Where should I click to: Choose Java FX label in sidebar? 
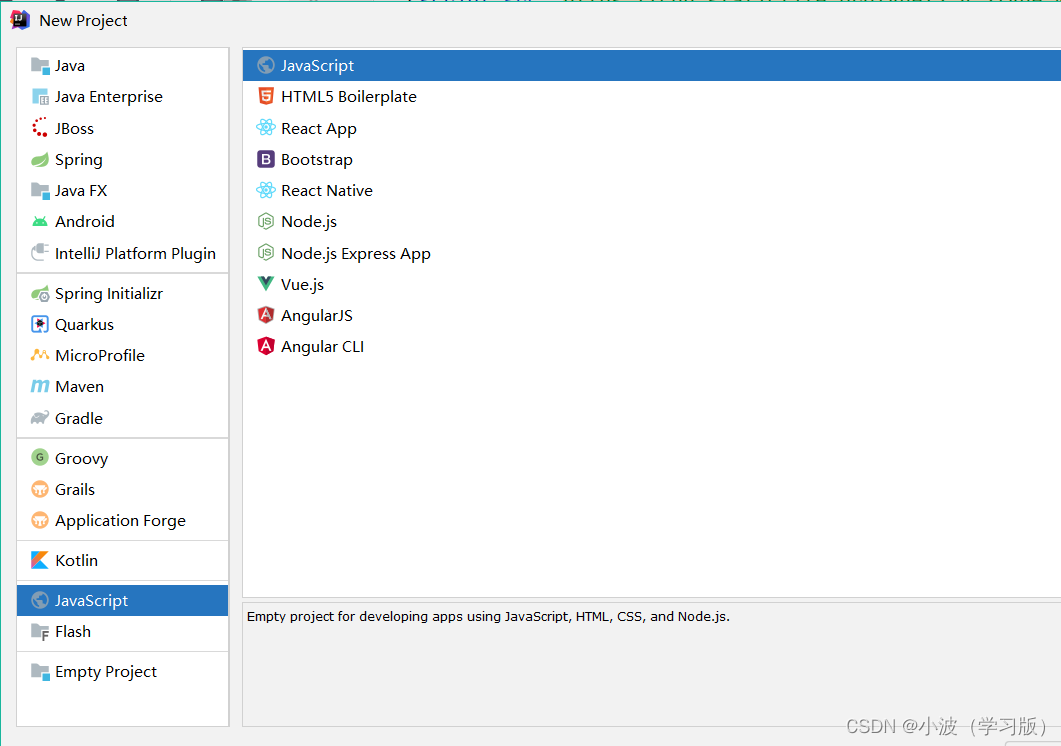coord(81,191)
